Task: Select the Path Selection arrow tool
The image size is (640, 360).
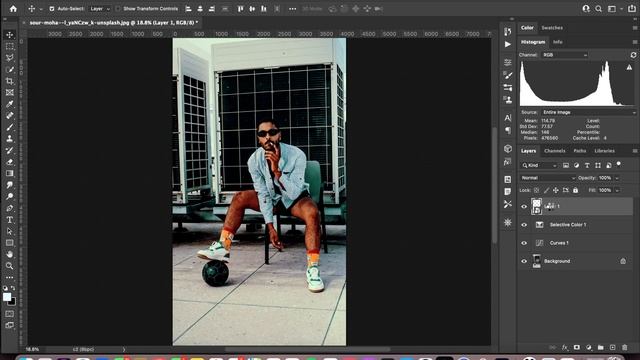Action: [x=10, y=231]
